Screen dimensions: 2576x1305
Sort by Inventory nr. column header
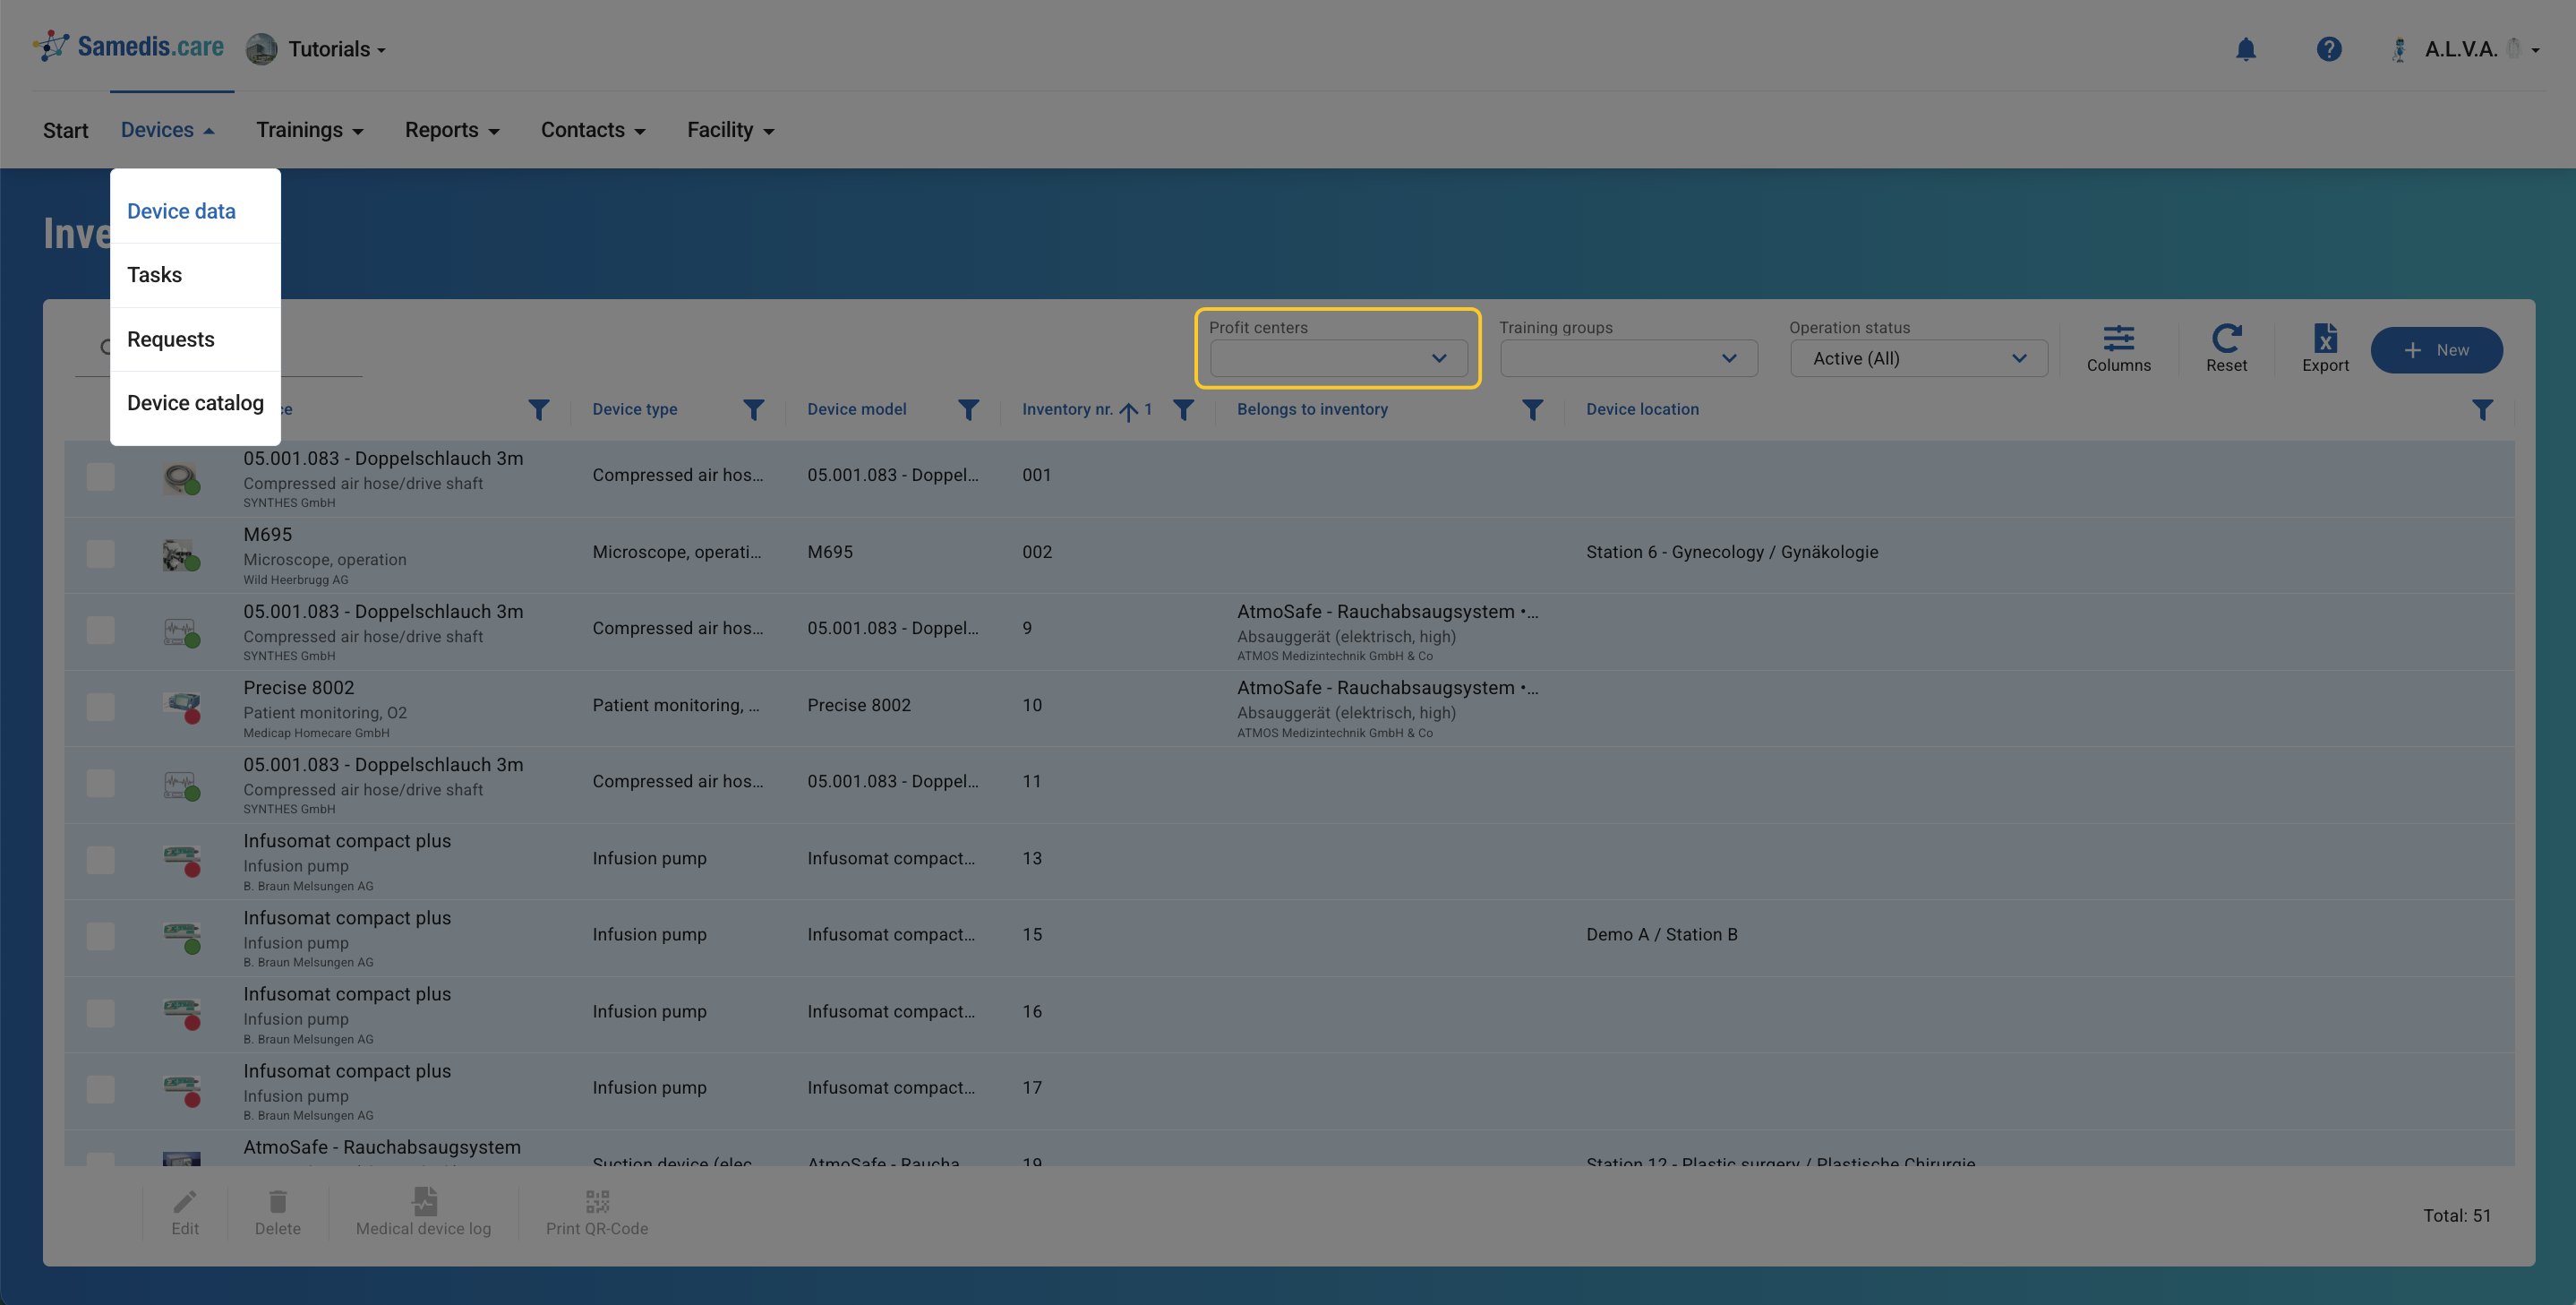tap(1067, 410)
